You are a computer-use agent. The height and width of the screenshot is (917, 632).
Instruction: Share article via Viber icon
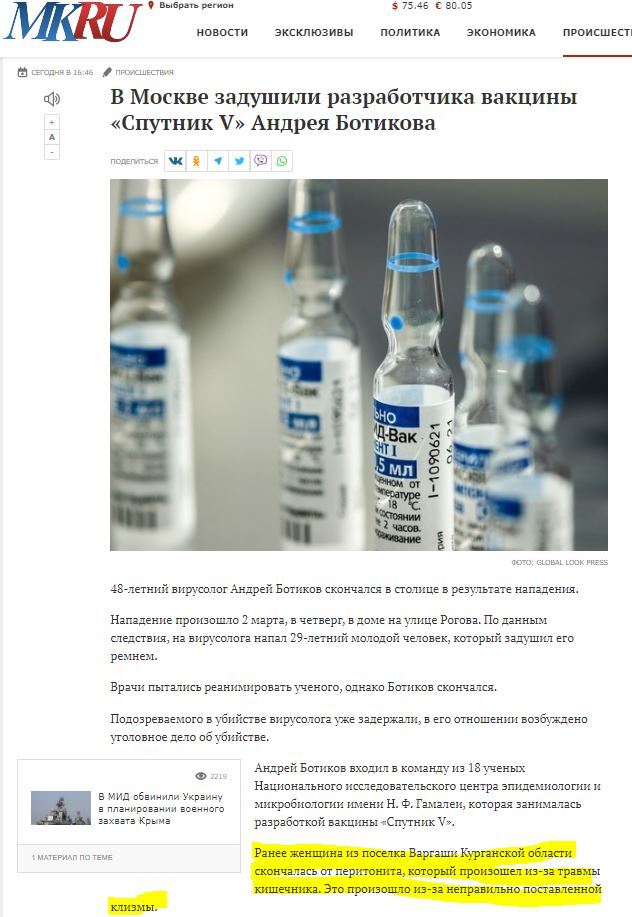click(x=261, y=161)
